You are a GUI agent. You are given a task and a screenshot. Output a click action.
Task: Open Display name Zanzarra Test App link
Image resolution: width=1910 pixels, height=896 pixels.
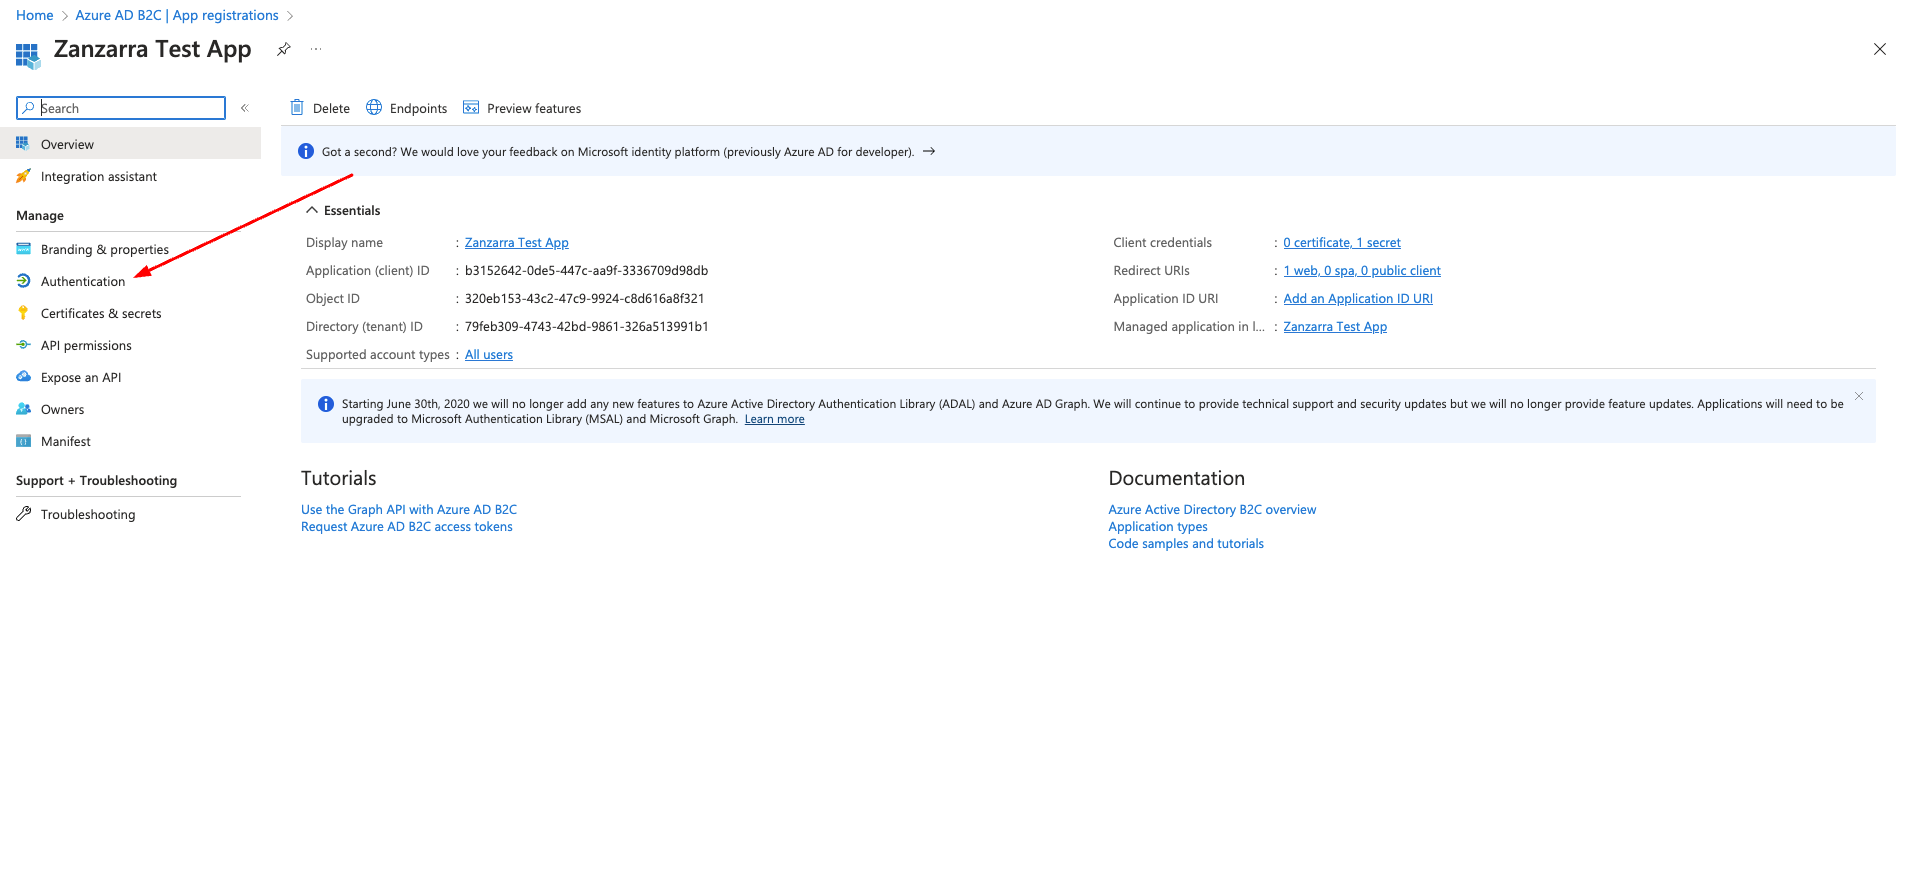[517, 242]
